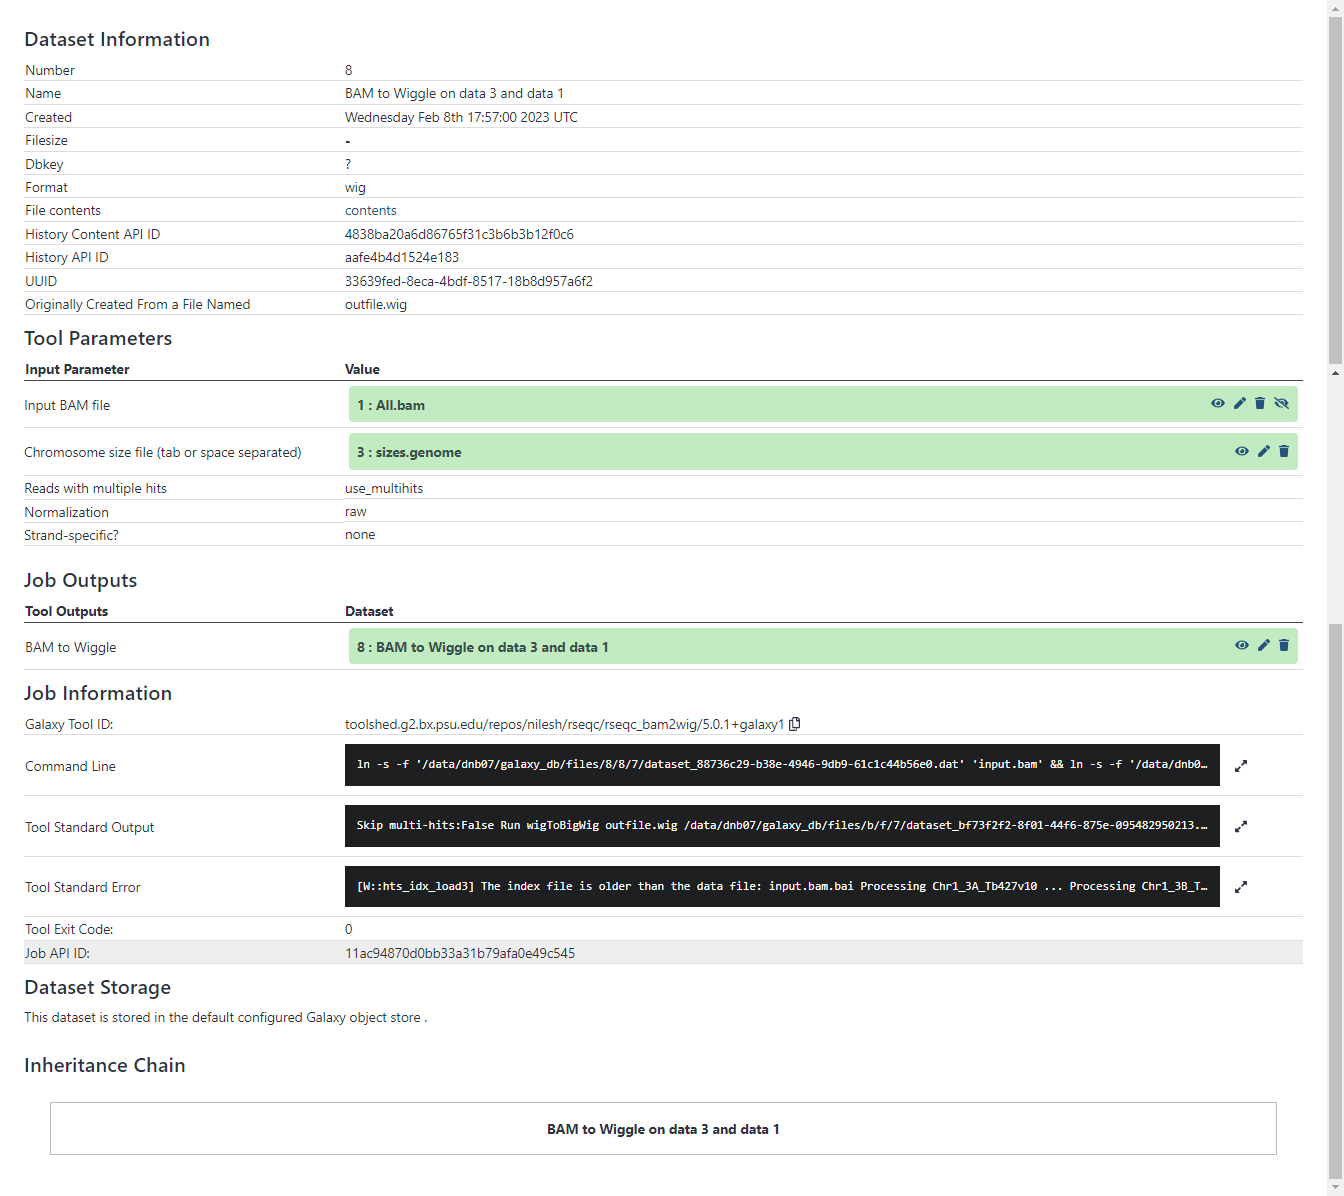Image resolution: width=1344 pixels, height=1196 pixels.
Task: View the All.bam dataset with the eye icon
Action: click(1217, 403)
